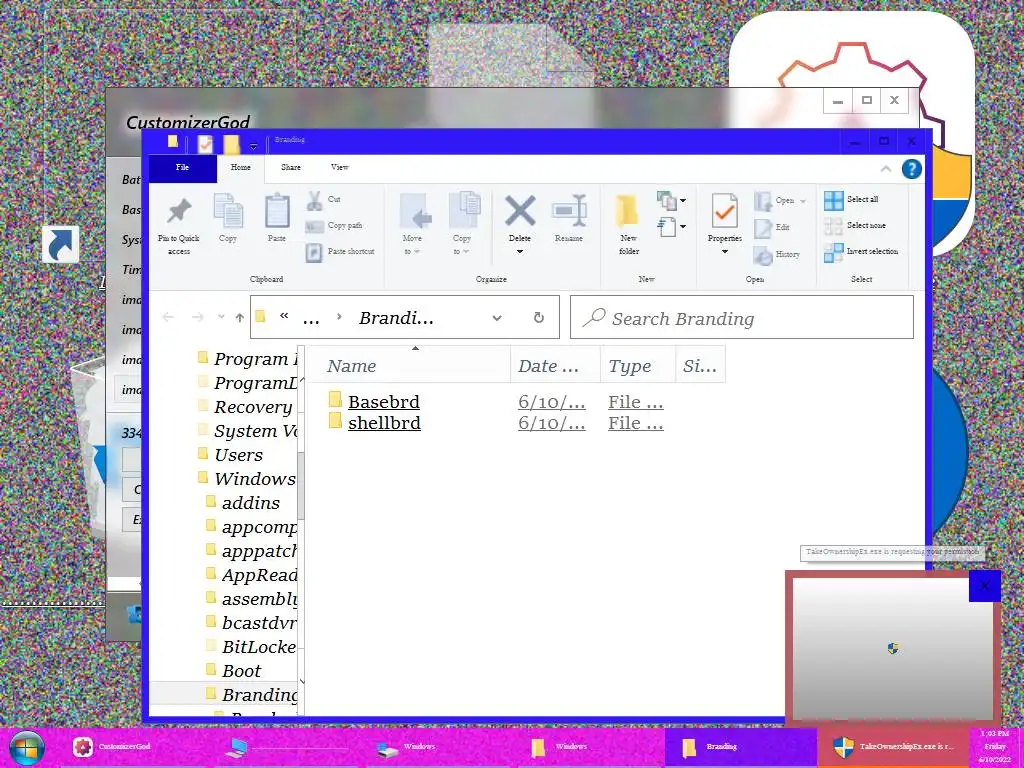Collapse the ribbon with chevron
The width and height of the screenshot is (1024, 768).
point(886,169)
